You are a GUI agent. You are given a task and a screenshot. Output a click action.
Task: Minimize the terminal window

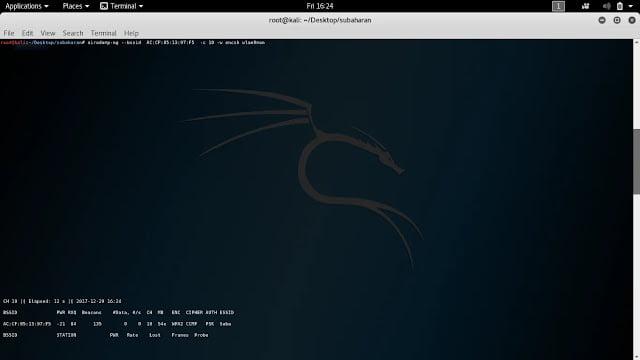602,20
